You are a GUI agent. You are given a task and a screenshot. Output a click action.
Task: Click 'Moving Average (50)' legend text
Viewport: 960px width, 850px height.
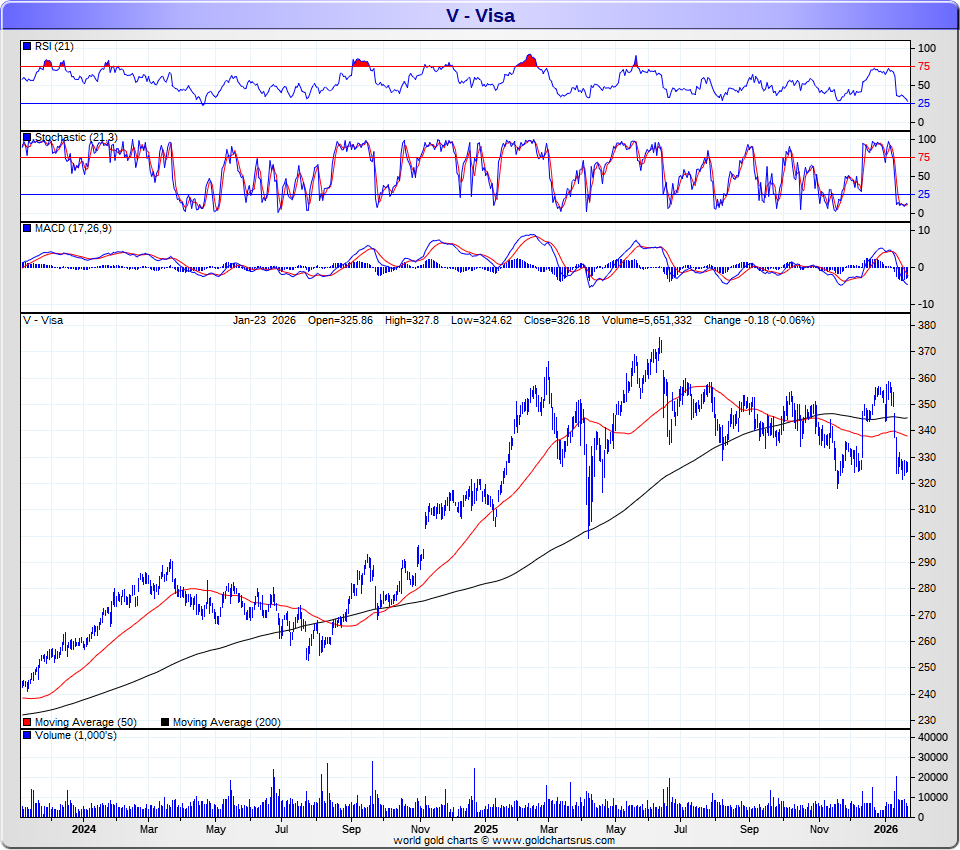tap(86, 723)
